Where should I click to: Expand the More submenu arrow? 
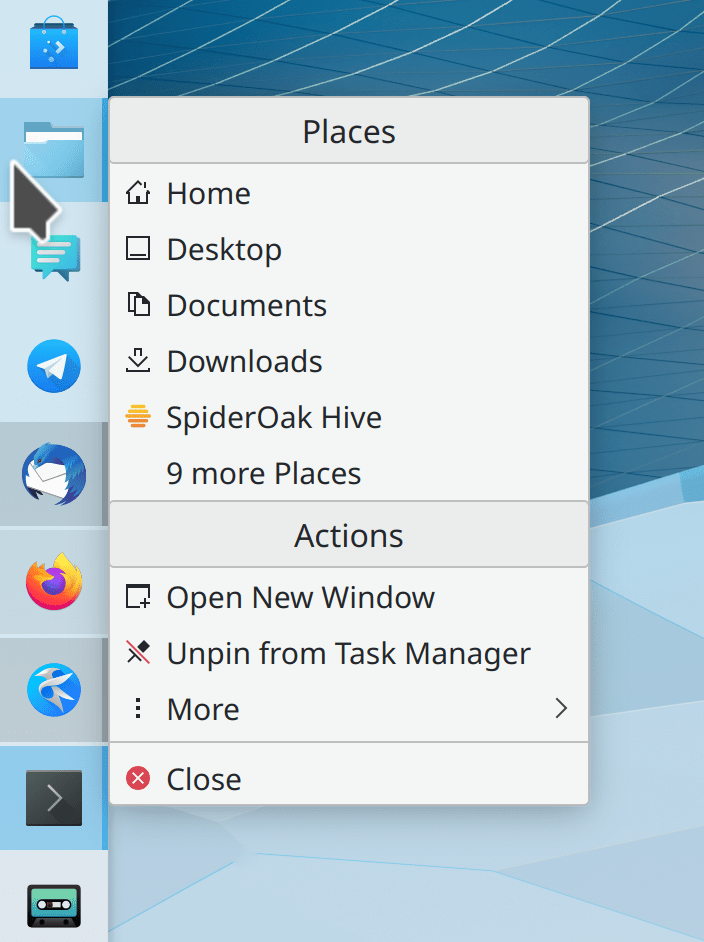pos(560,709)
